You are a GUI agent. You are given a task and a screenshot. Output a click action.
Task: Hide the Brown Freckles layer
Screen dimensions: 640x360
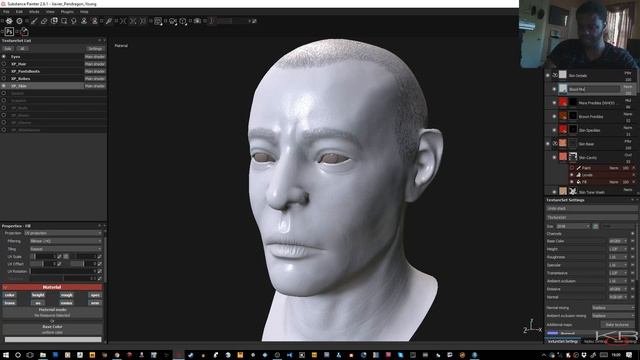tap(554, 116)
